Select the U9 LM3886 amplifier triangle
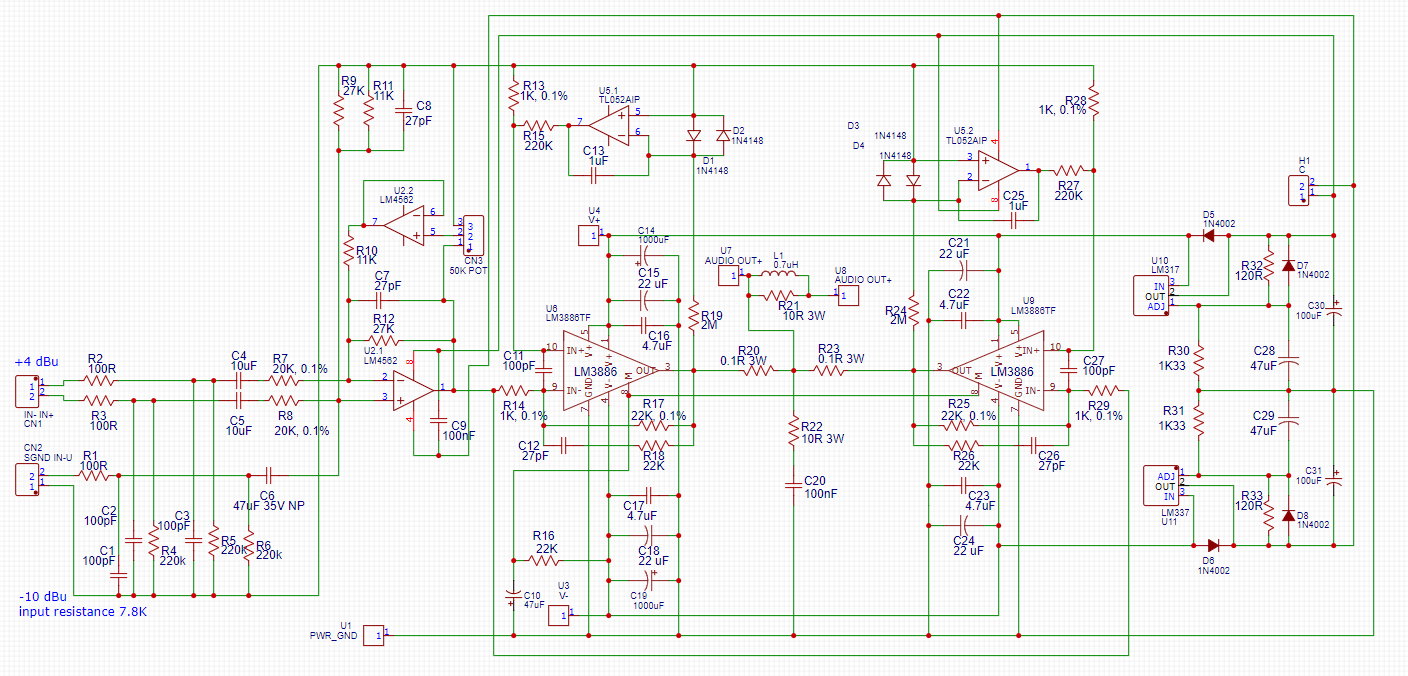 (995, 370)
